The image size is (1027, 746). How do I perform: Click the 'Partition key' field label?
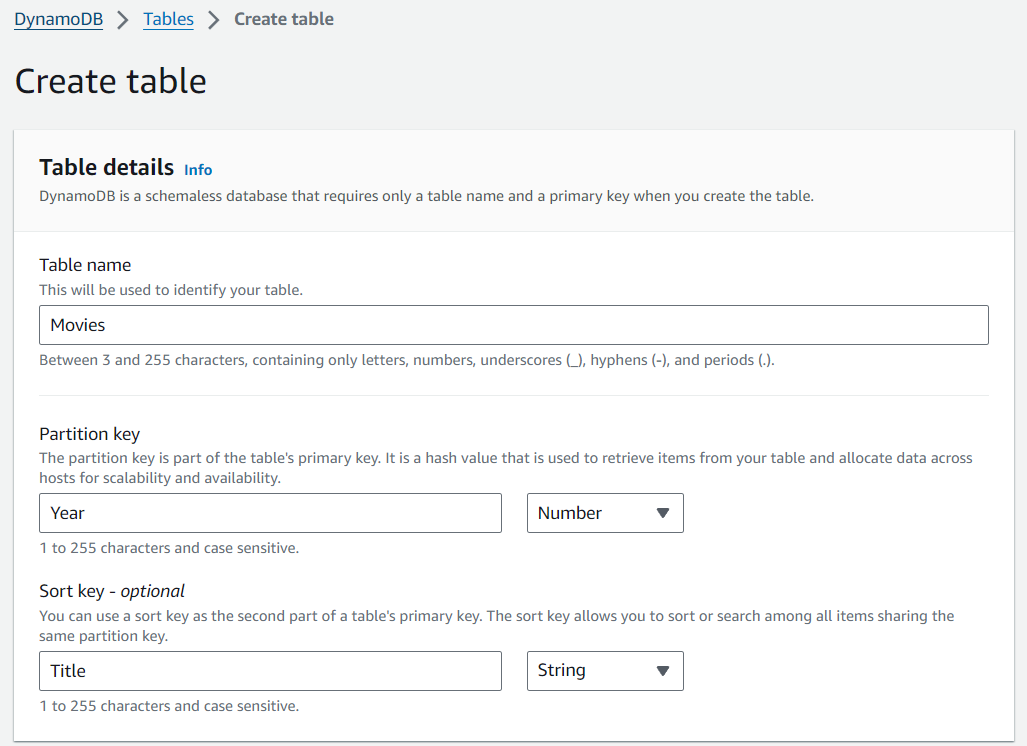click(89, 434)
